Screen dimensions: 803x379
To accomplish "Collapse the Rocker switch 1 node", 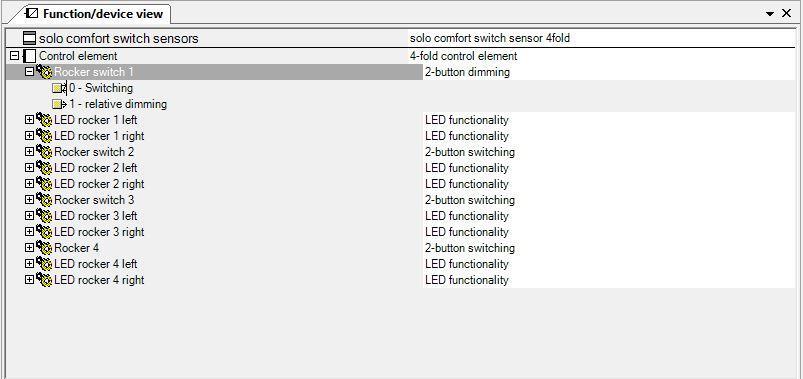I will pyautogui.click(x=29, y=72).
